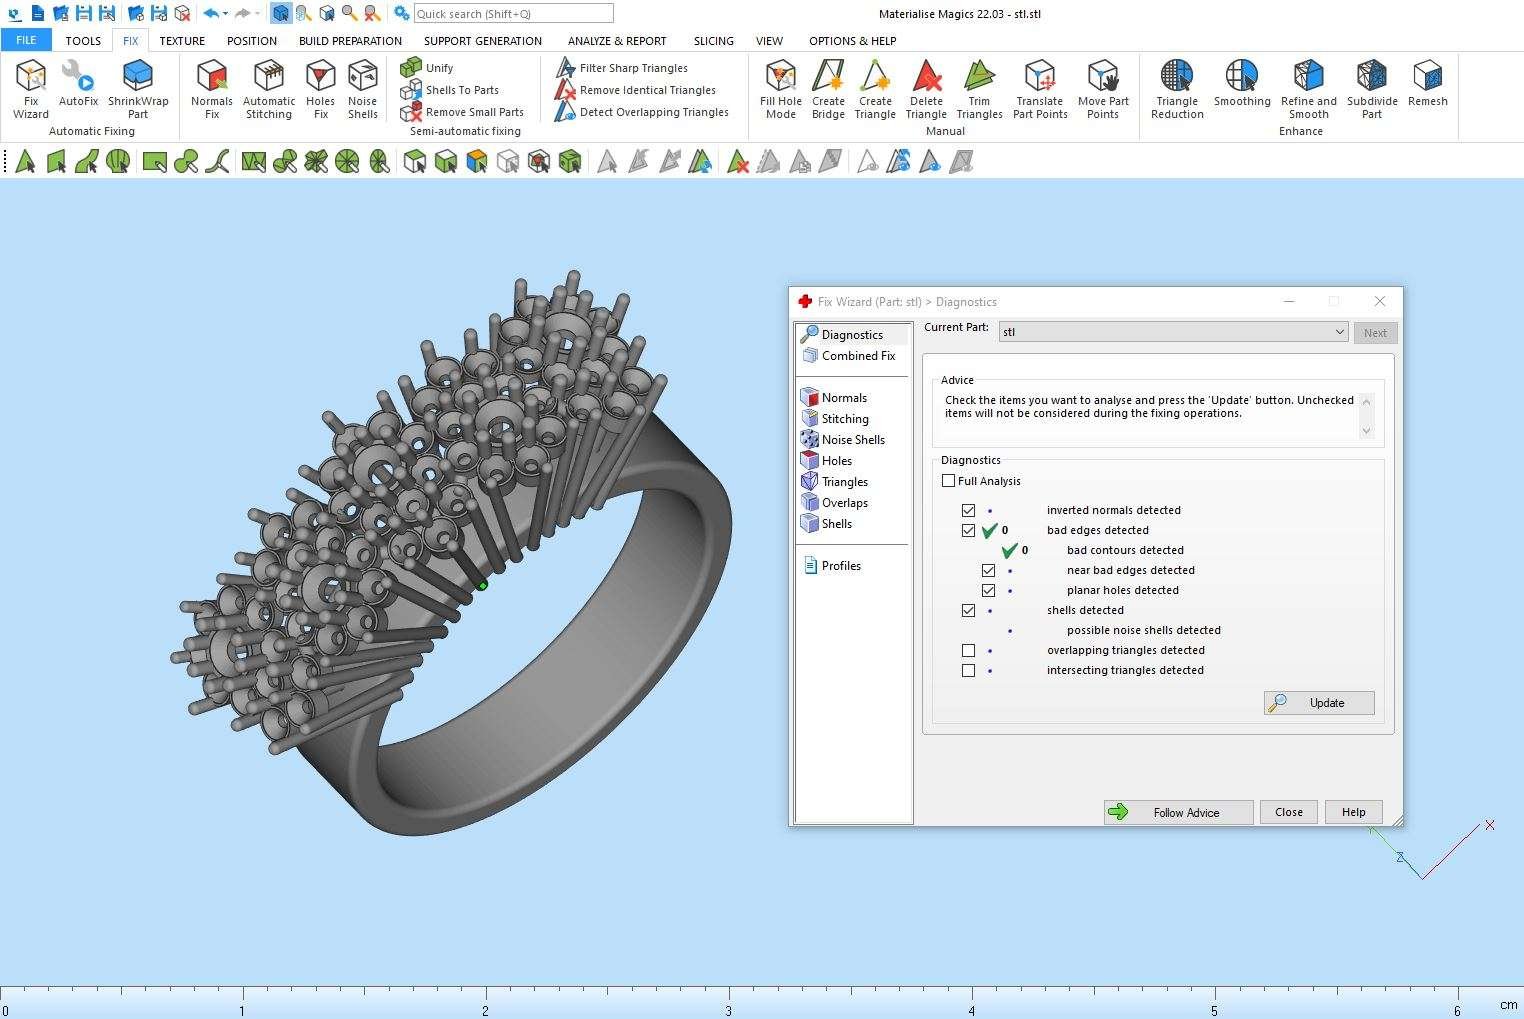1524x1019 pixels.
Task: Switch to the Analyze & Report tab
Action: click(x=616, y=41)
